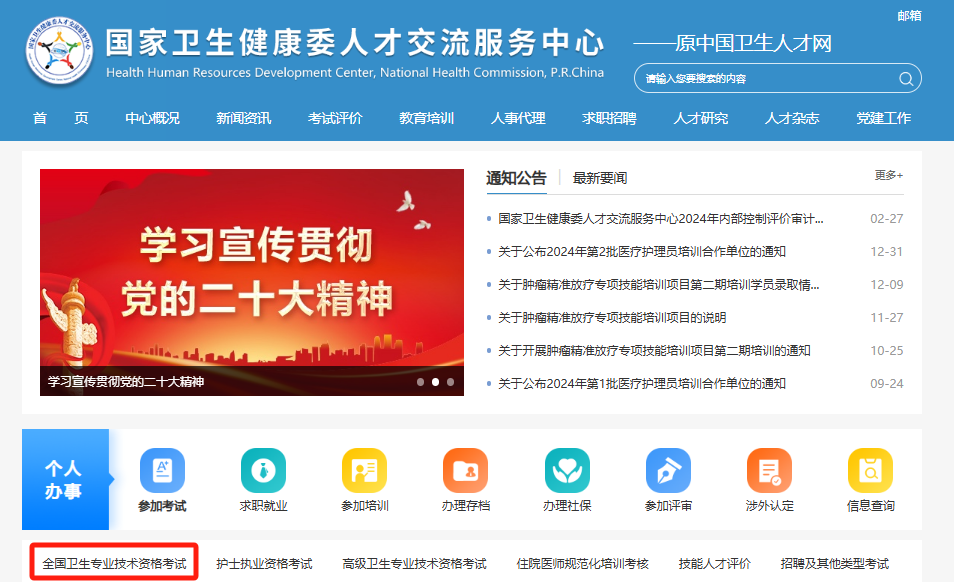Open the 新闻资讯 menu

click(243, 118)
